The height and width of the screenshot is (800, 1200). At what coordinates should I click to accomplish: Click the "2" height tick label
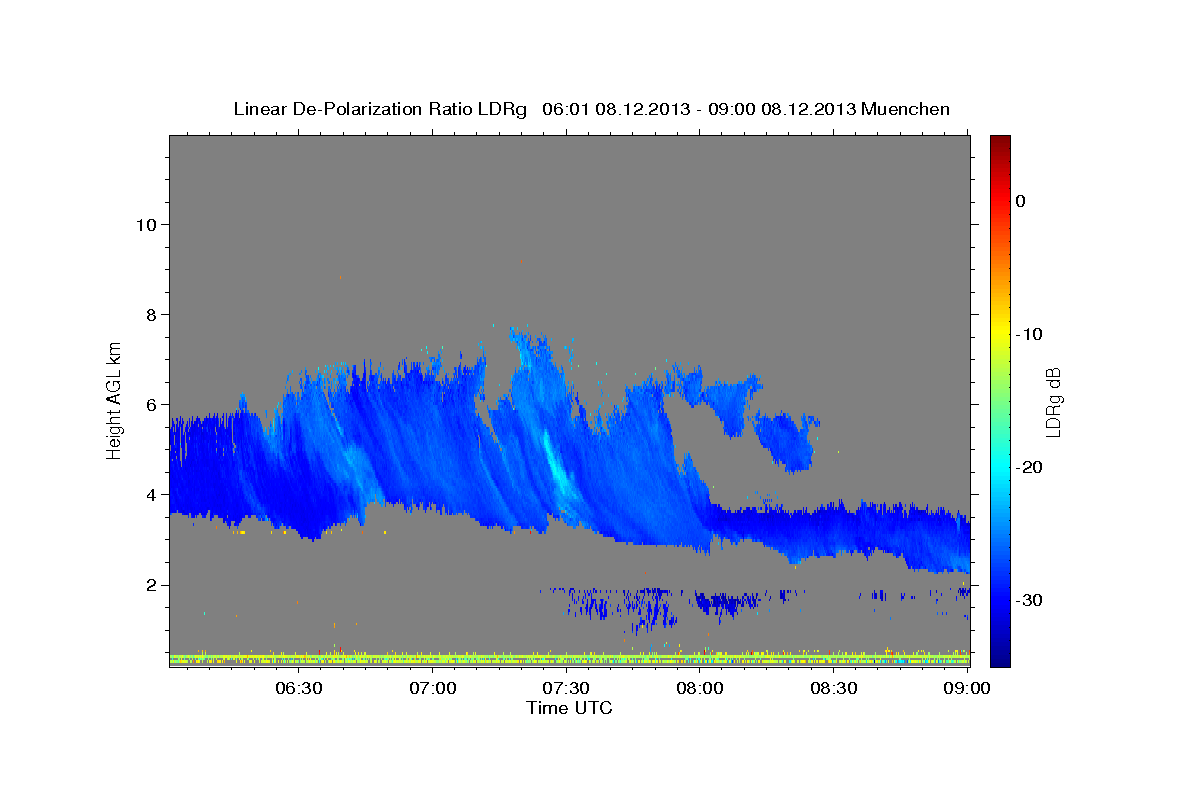[x=152, y=584]
